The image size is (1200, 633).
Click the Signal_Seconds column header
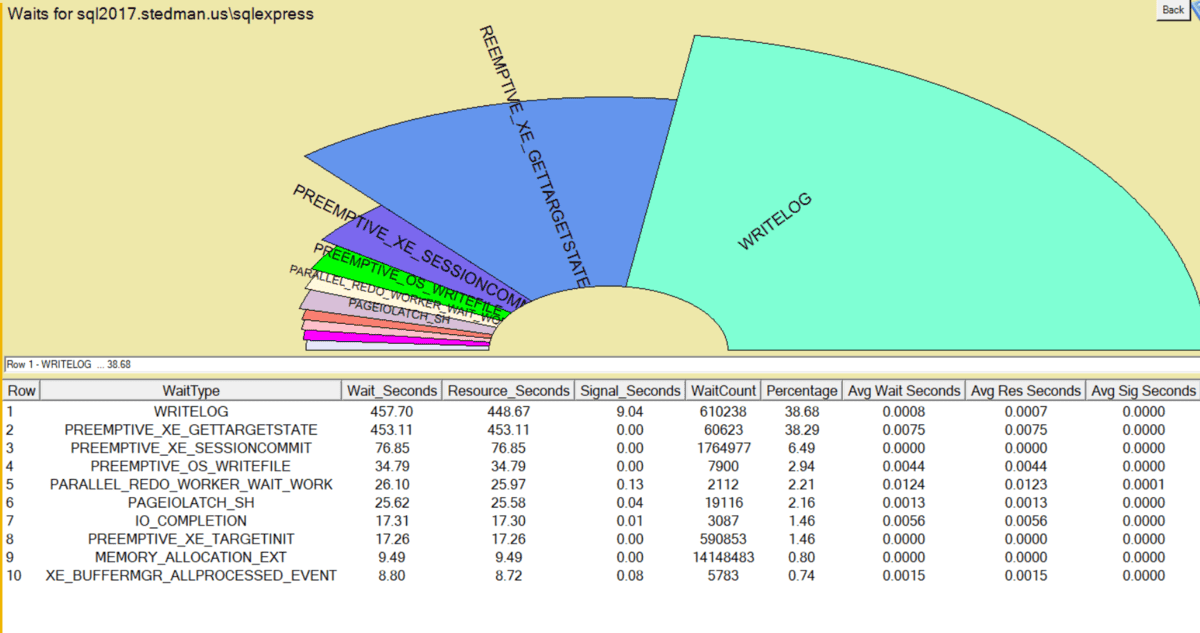point(630,391)
